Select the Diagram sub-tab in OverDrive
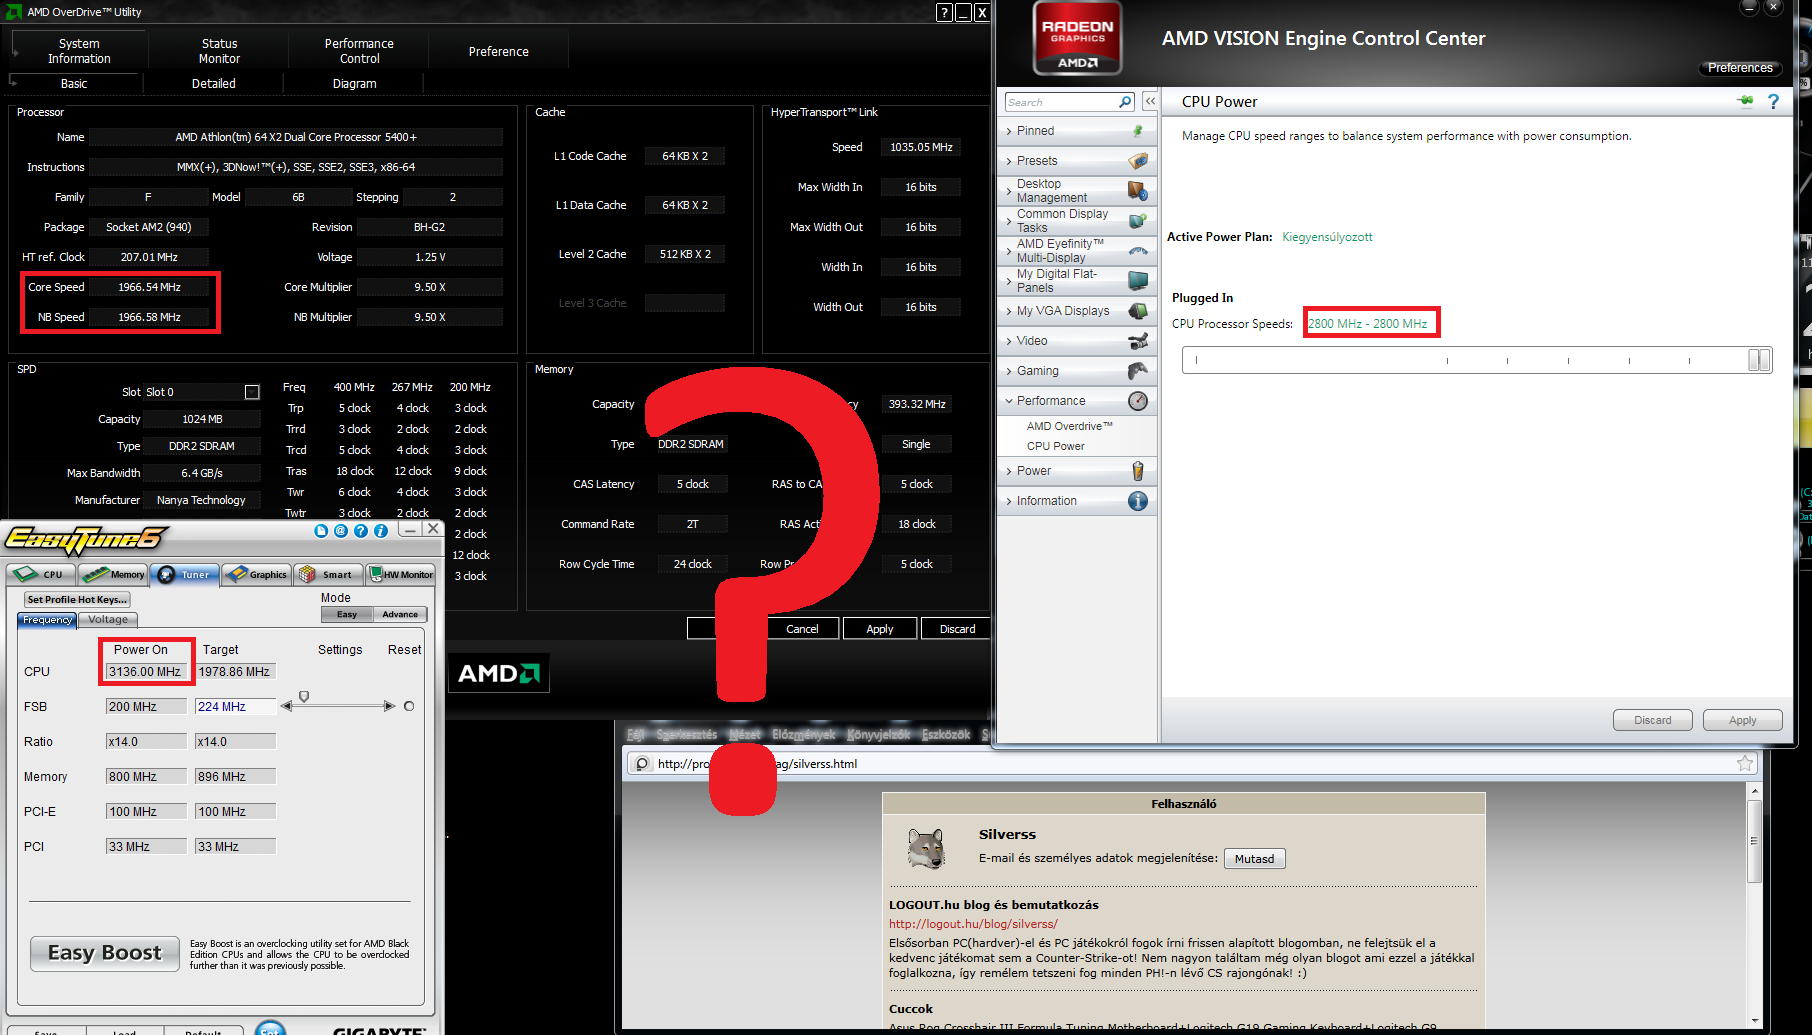Viewport: 1812px width, 1035px height. pyautogui.click(x=355, y=84)
